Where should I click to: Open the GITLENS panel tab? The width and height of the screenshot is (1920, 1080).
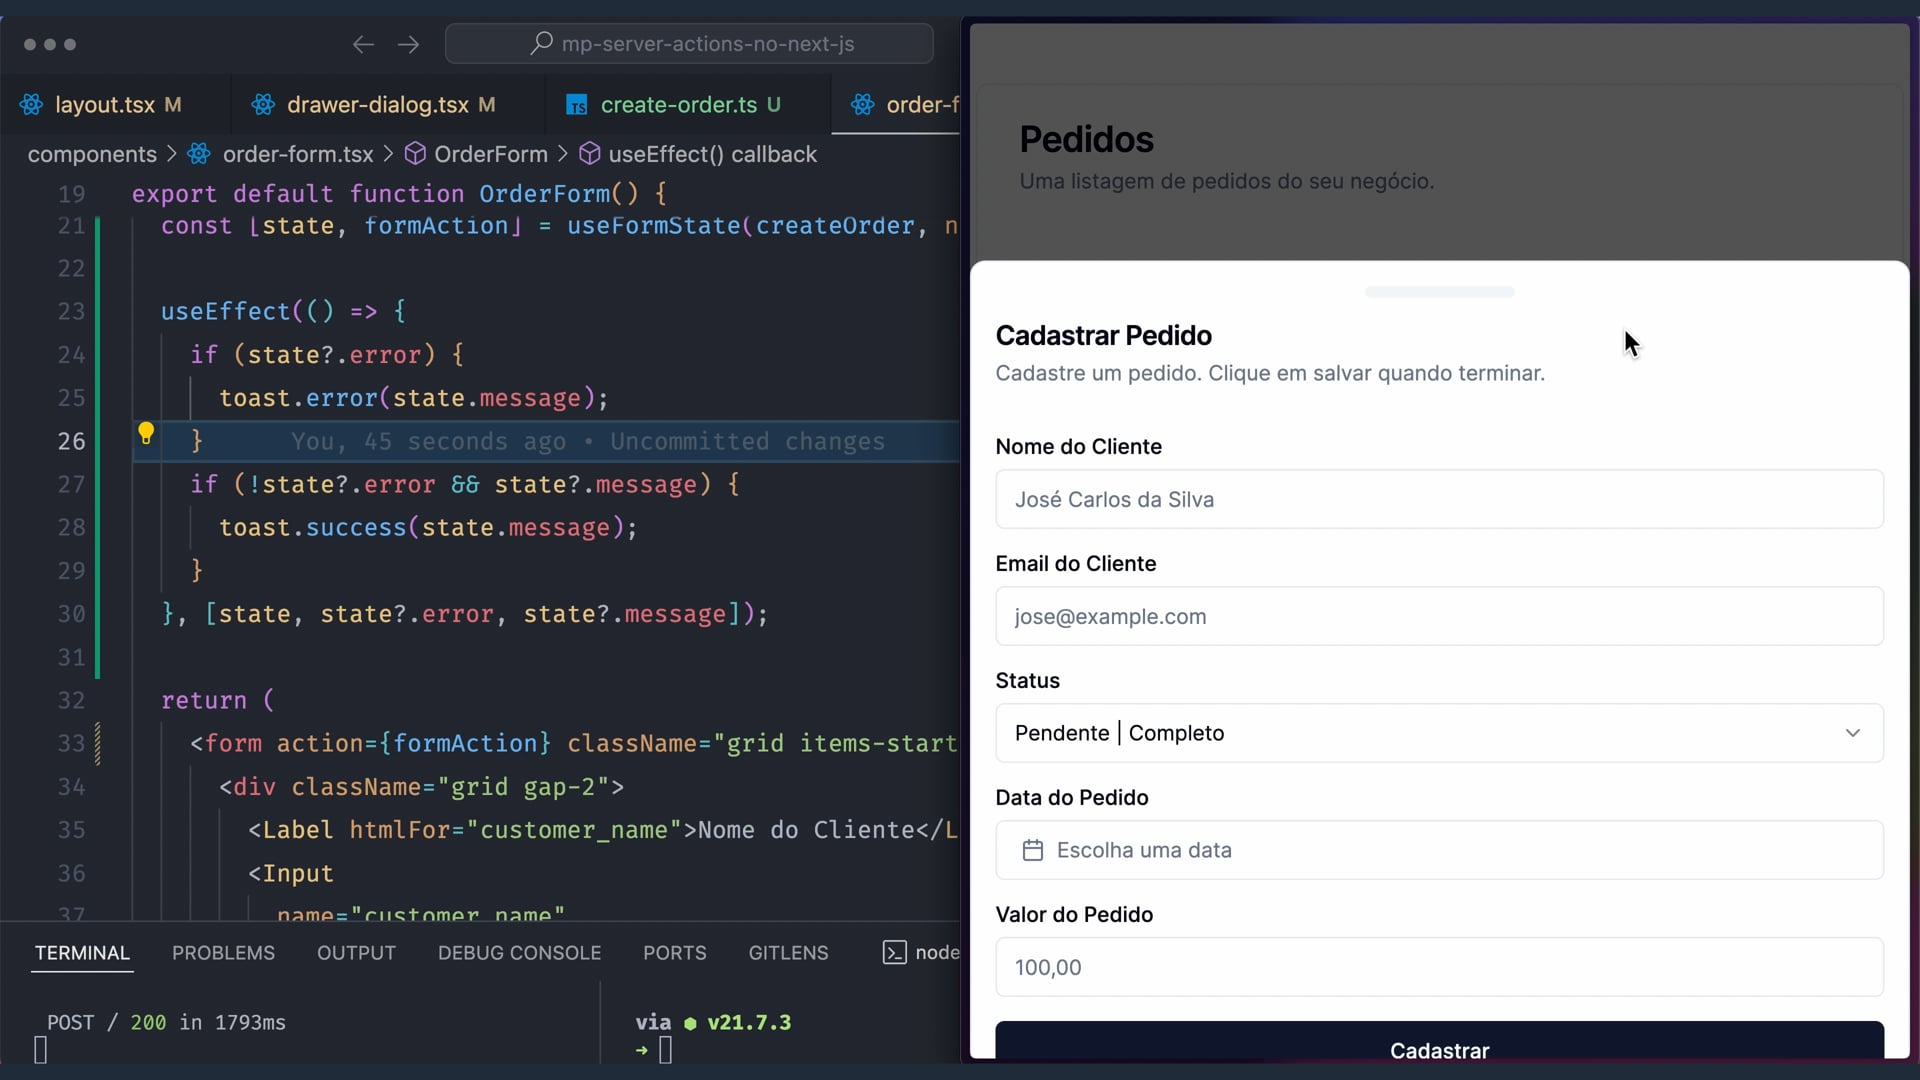(x=788, y=953)
